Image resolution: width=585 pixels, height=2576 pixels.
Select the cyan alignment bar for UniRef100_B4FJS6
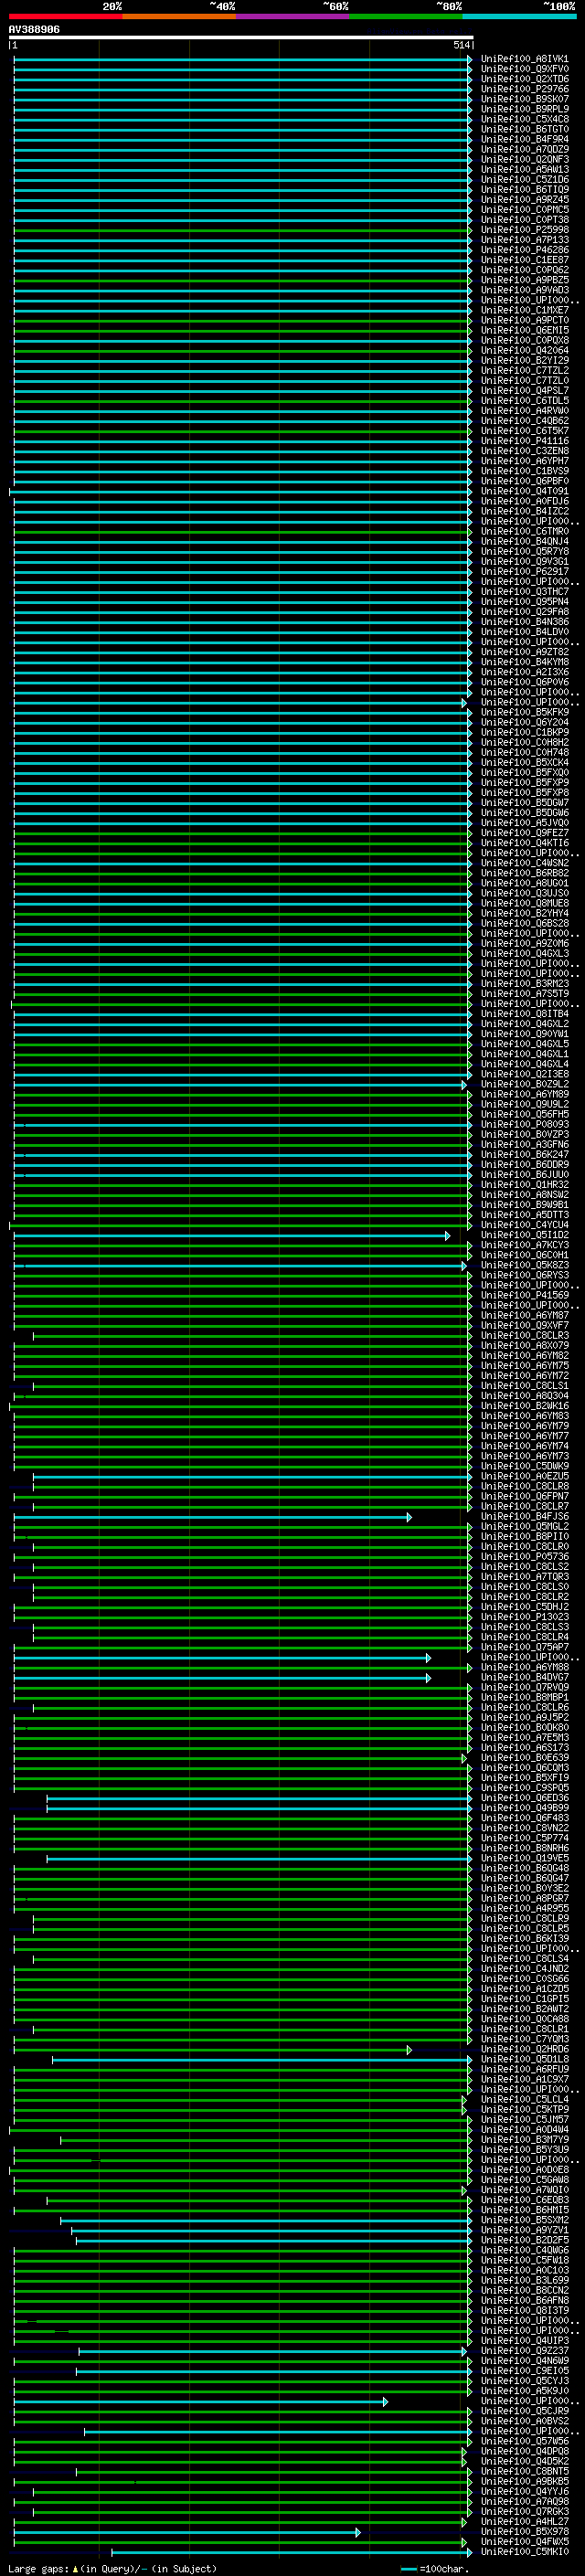(210, 1517)
